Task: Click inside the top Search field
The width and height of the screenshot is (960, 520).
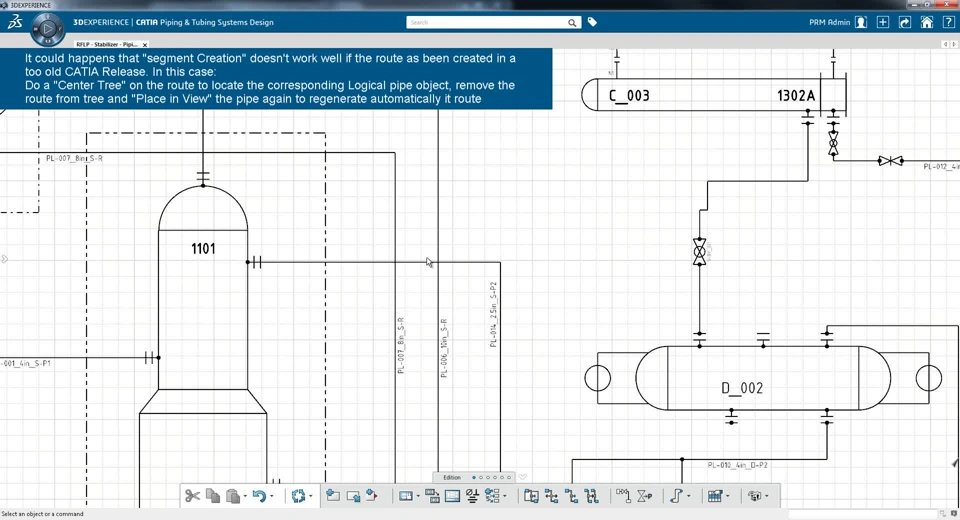Action: point(487,23)
